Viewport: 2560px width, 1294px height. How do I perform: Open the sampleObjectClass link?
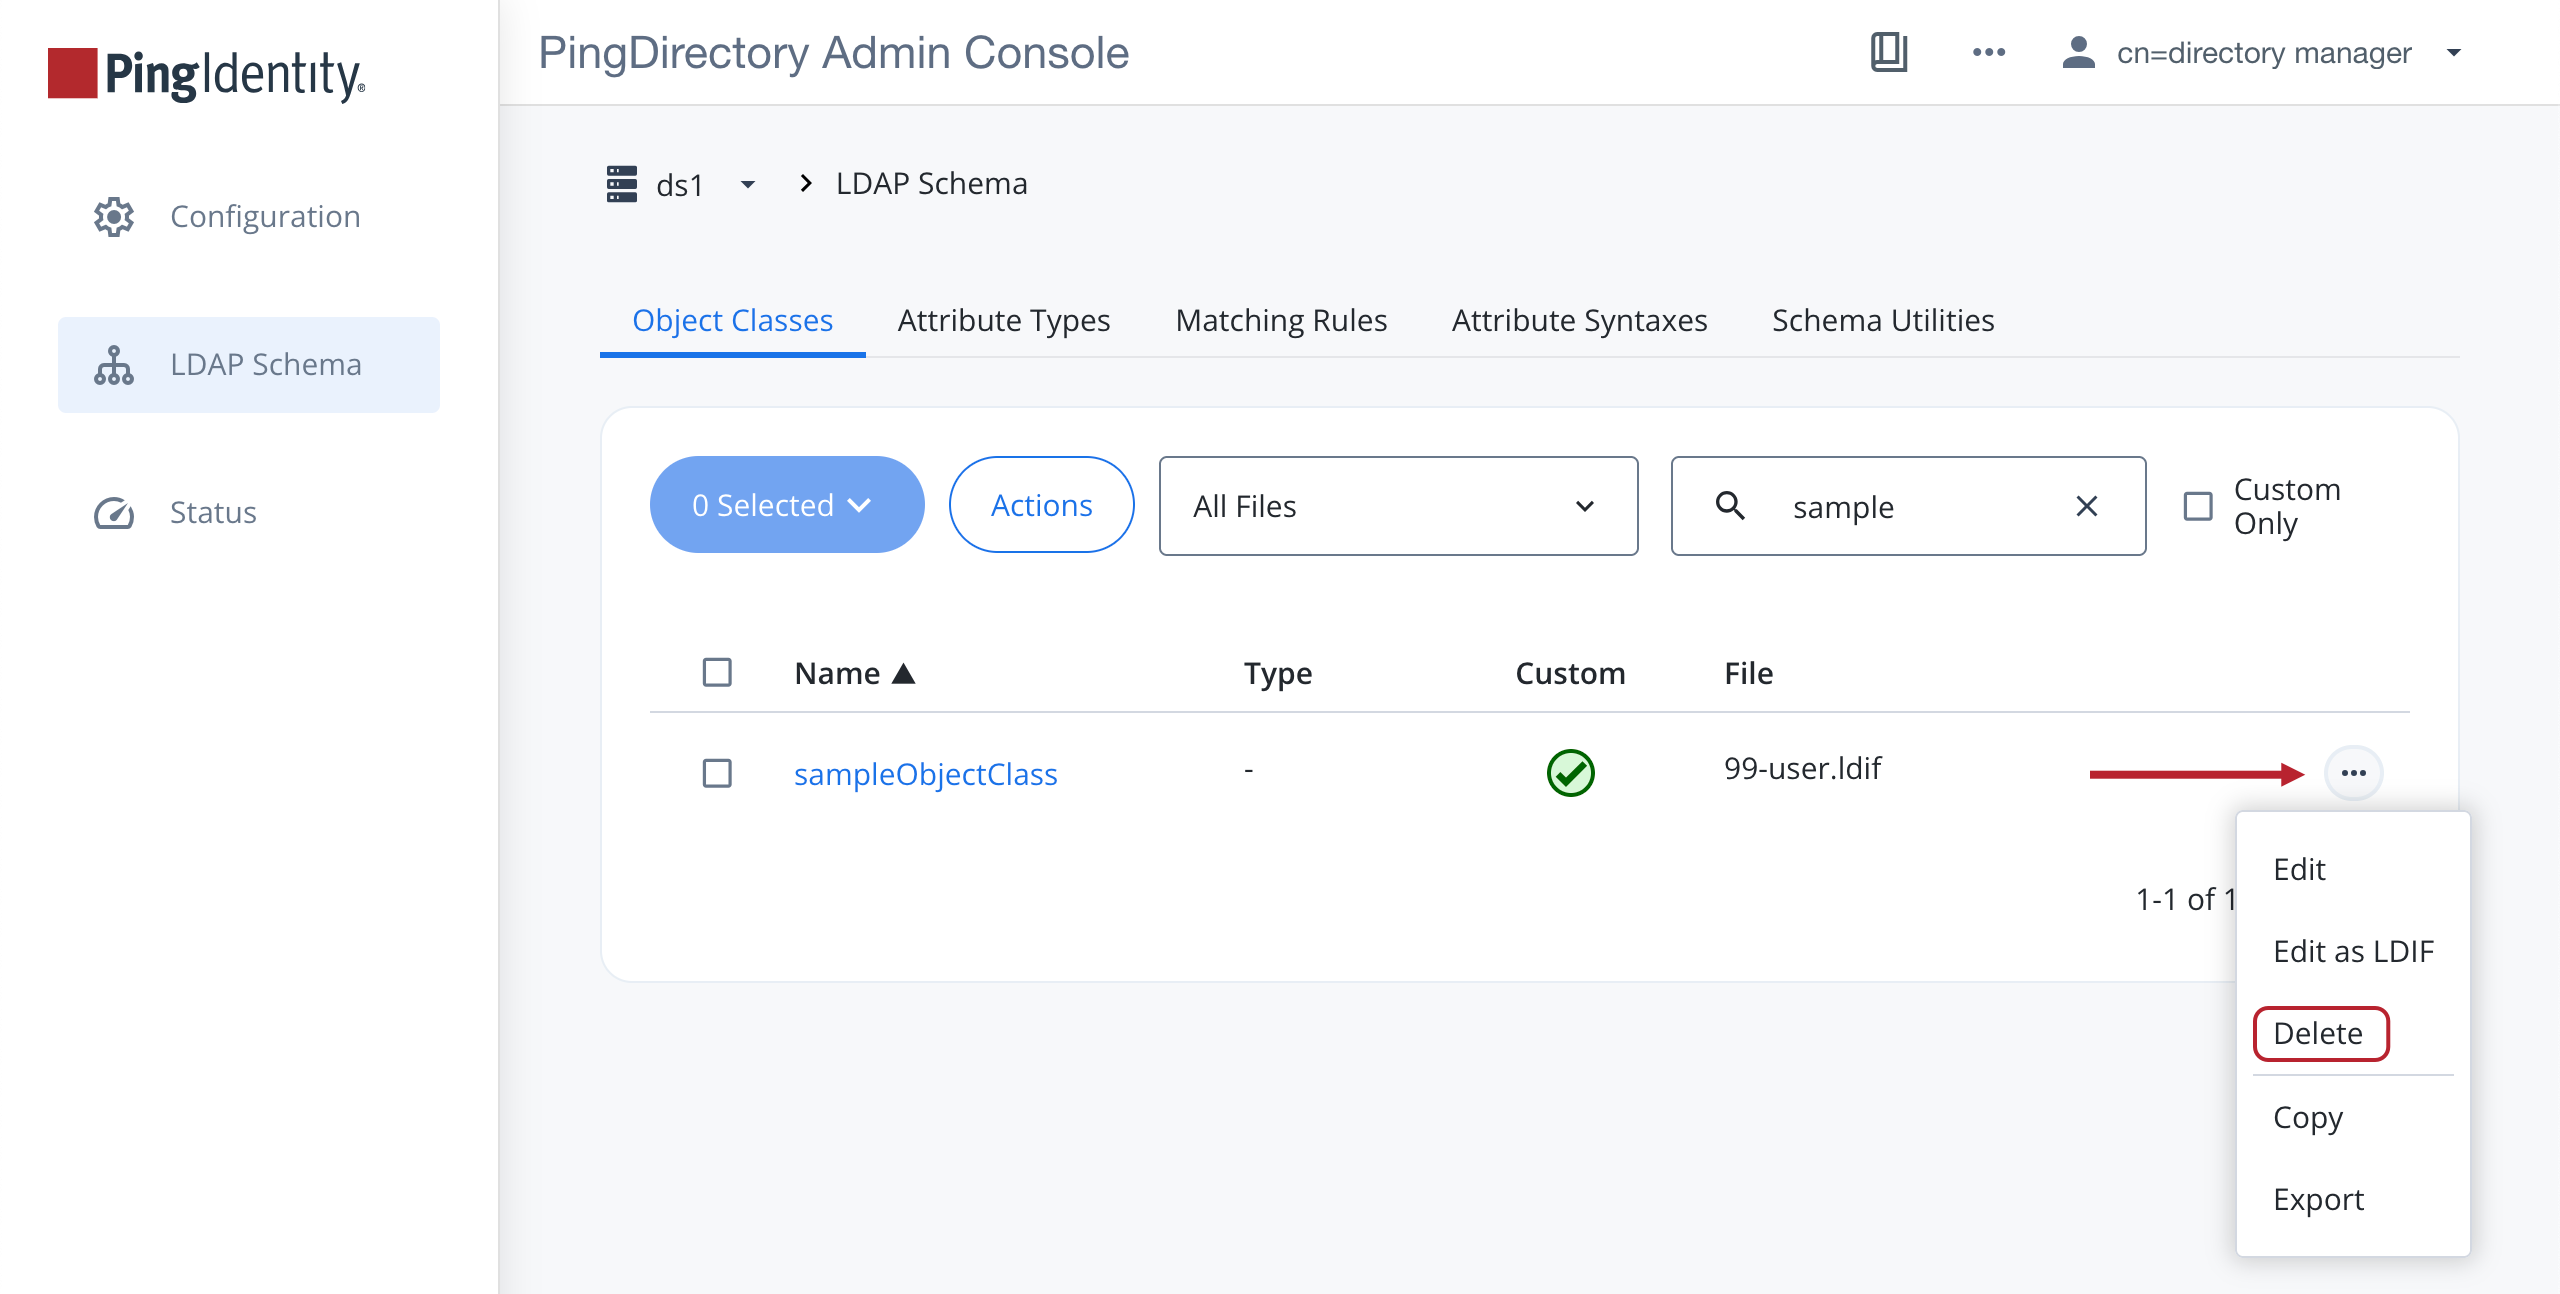pos(925,774)
